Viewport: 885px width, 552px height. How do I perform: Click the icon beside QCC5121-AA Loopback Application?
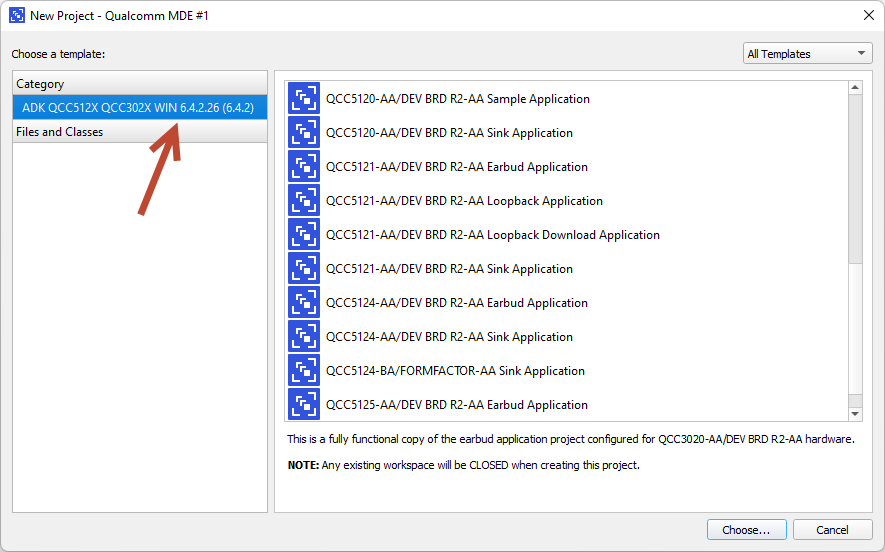pyautogui.click(x=304, y=200)
